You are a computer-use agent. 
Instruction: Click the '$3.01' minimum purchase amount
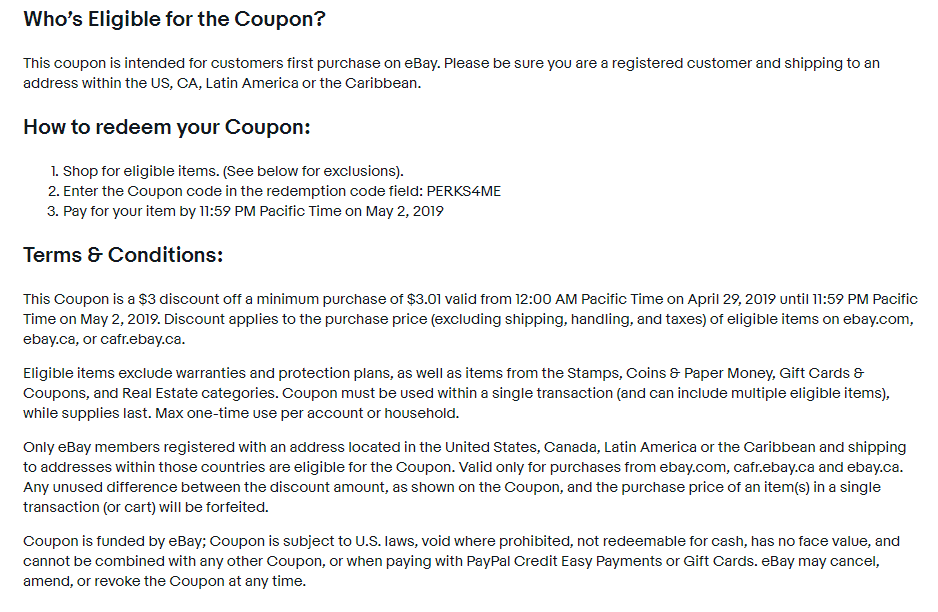pyautogui.click(x=424, y=299)
